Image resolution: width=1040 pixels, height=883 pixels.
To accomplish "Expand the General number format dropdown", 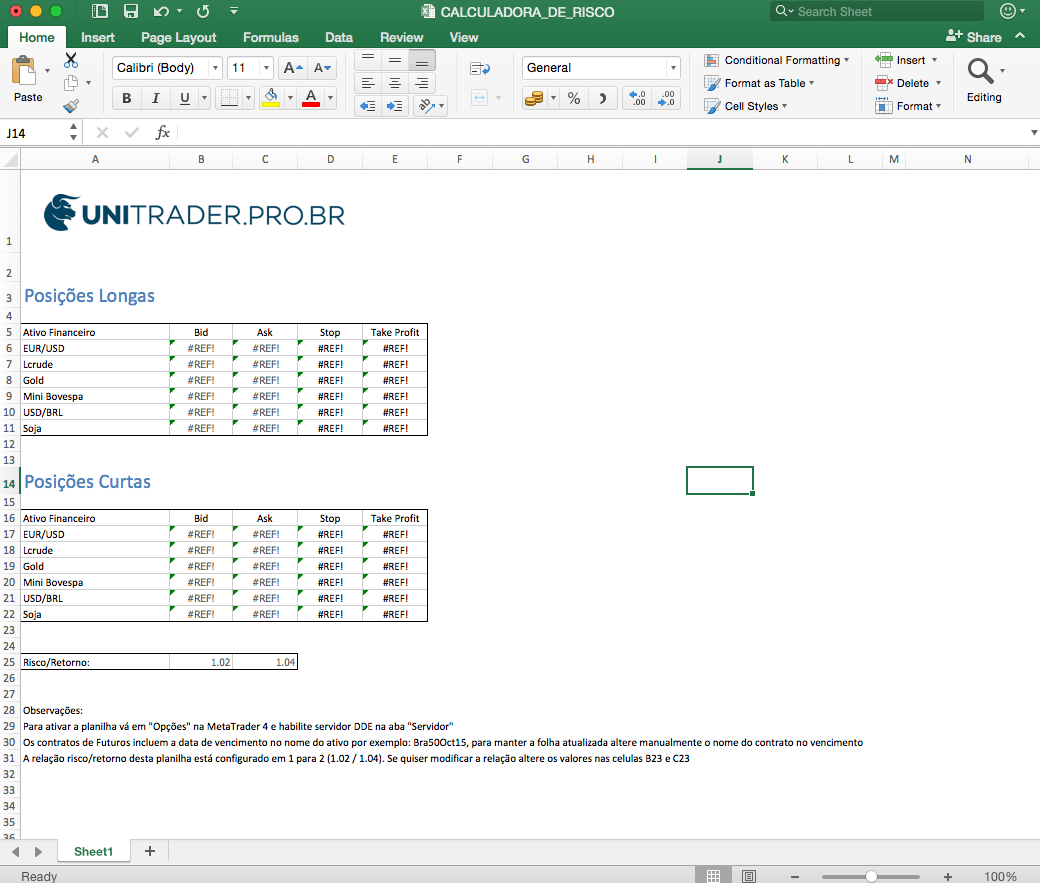I will click(x=673, y=68).
